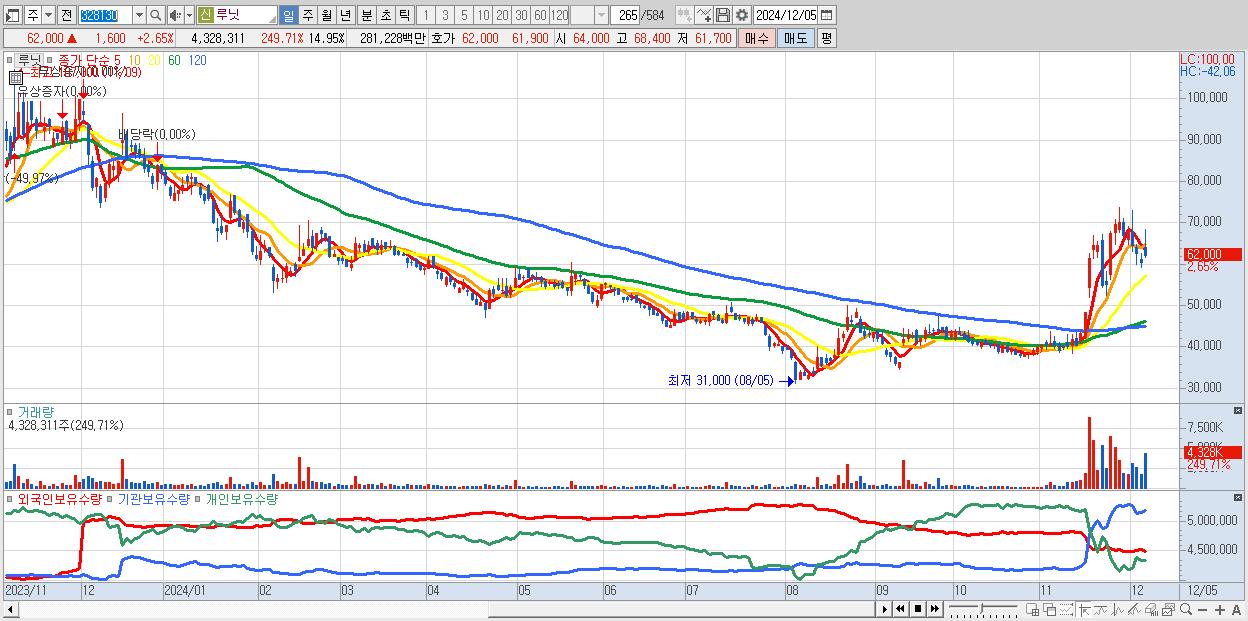Open chart settings gear icon

point(742,15)
